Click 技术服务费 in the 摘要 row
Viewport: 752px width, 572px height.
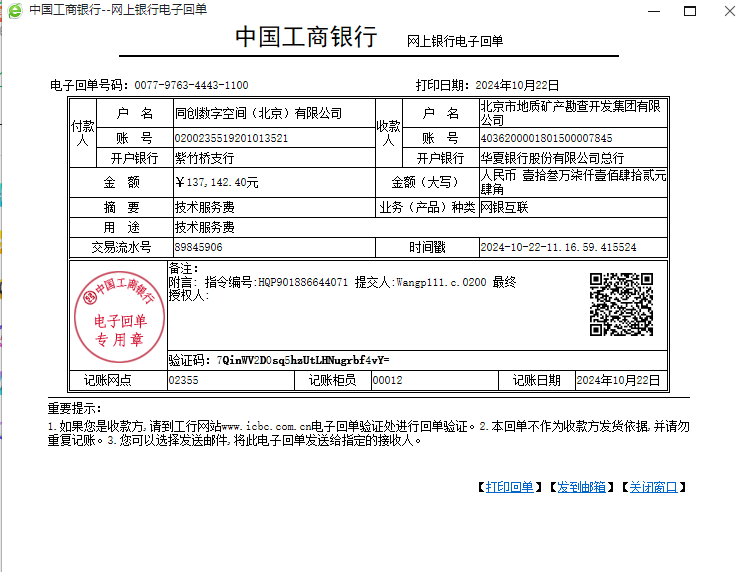pyautogui.click(x=204, y=207)
